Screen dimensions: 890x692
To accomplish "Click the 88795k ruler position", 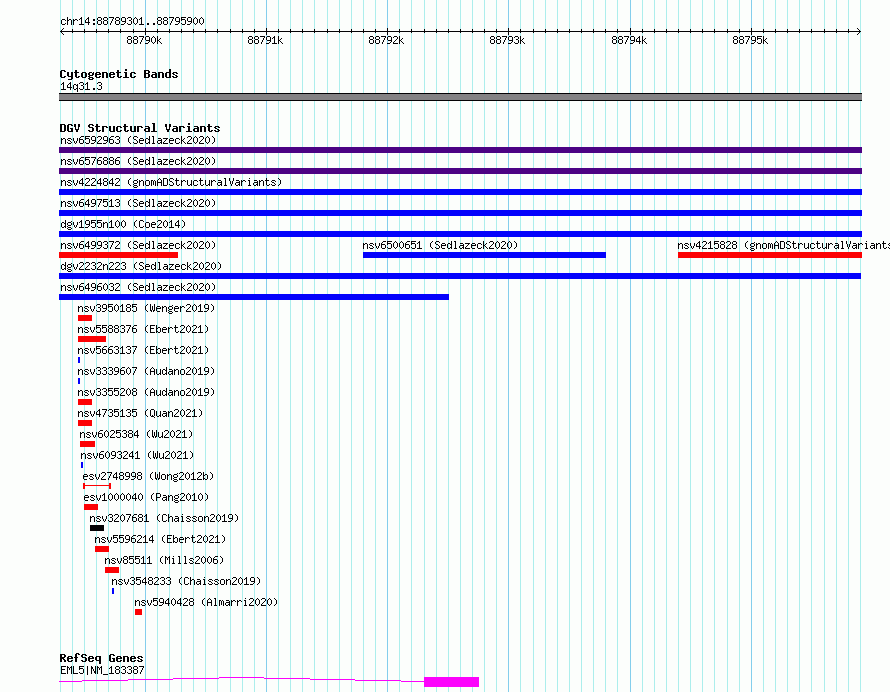I will click(750, 40).
